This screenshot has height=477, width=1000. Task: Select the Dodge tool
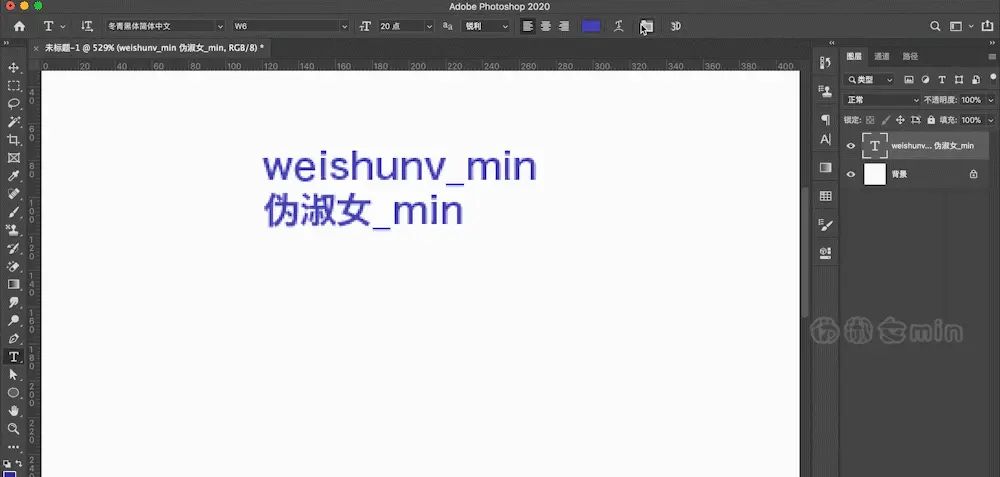tap(13, 320)
